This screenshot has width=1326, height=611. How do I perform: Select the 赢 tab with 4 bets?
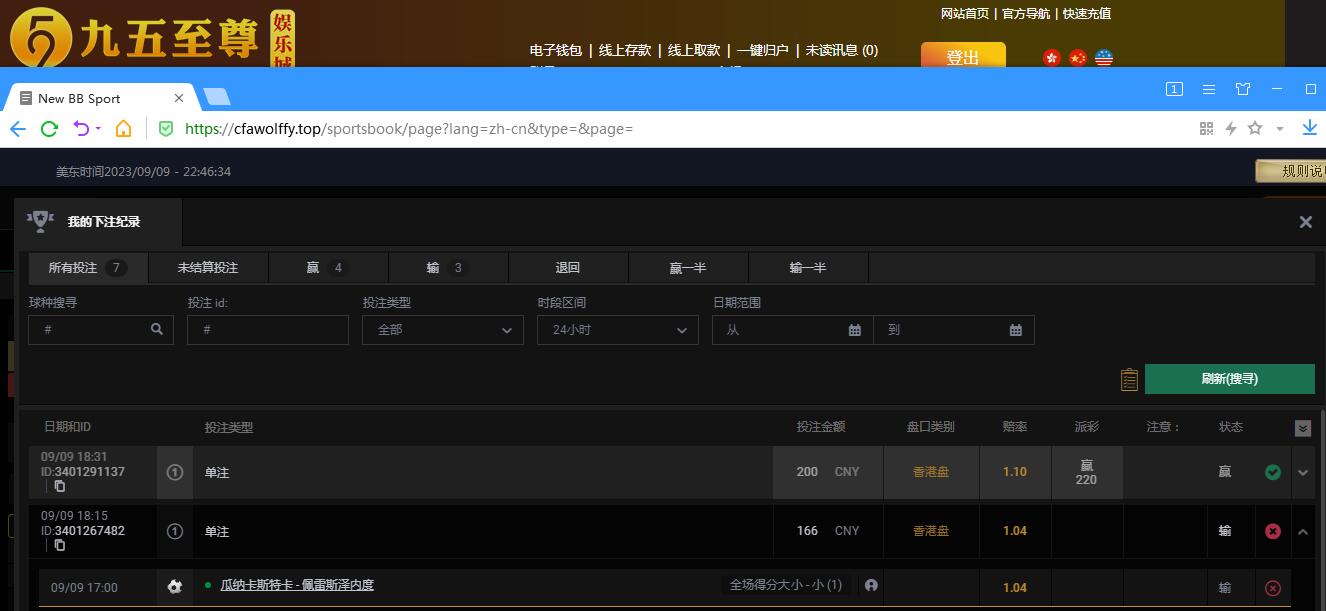point(327,268)
